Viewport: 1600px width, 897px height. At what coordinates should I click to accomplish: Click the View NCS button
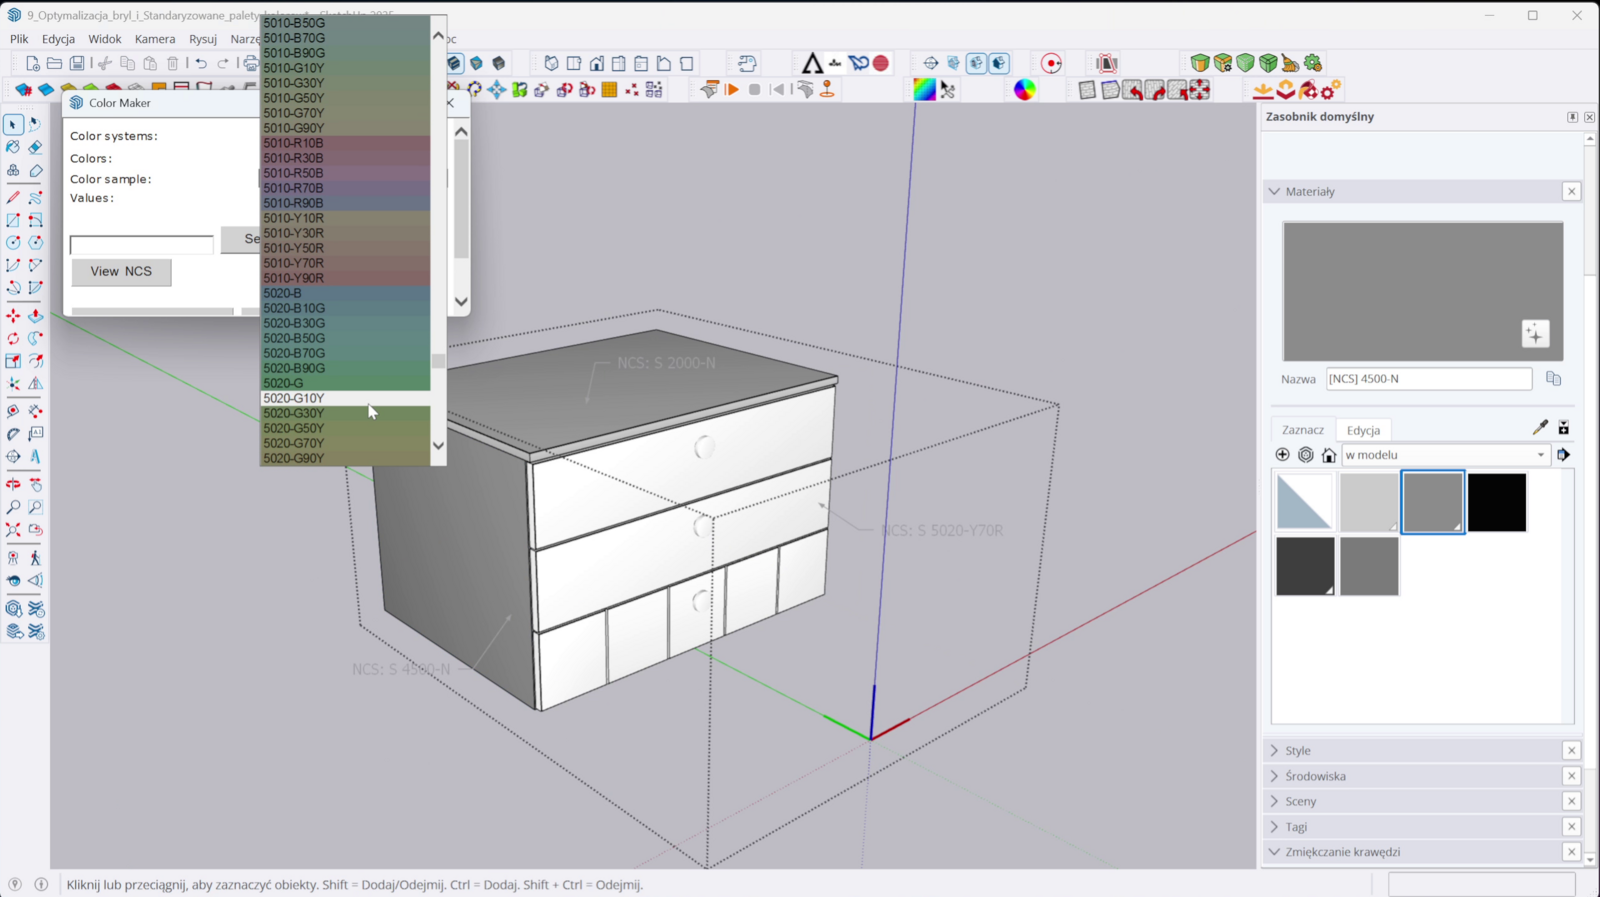point(121,272)
